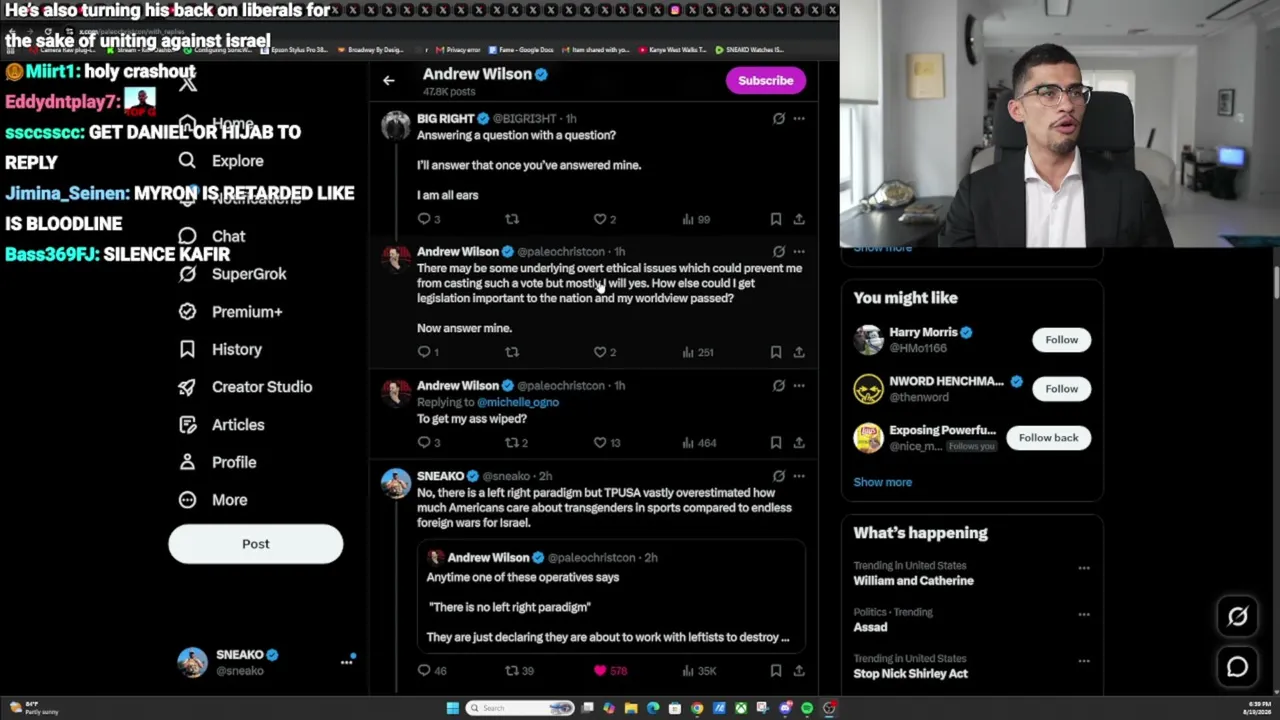Expand the More menu in the sidebar

click(213, 500)
